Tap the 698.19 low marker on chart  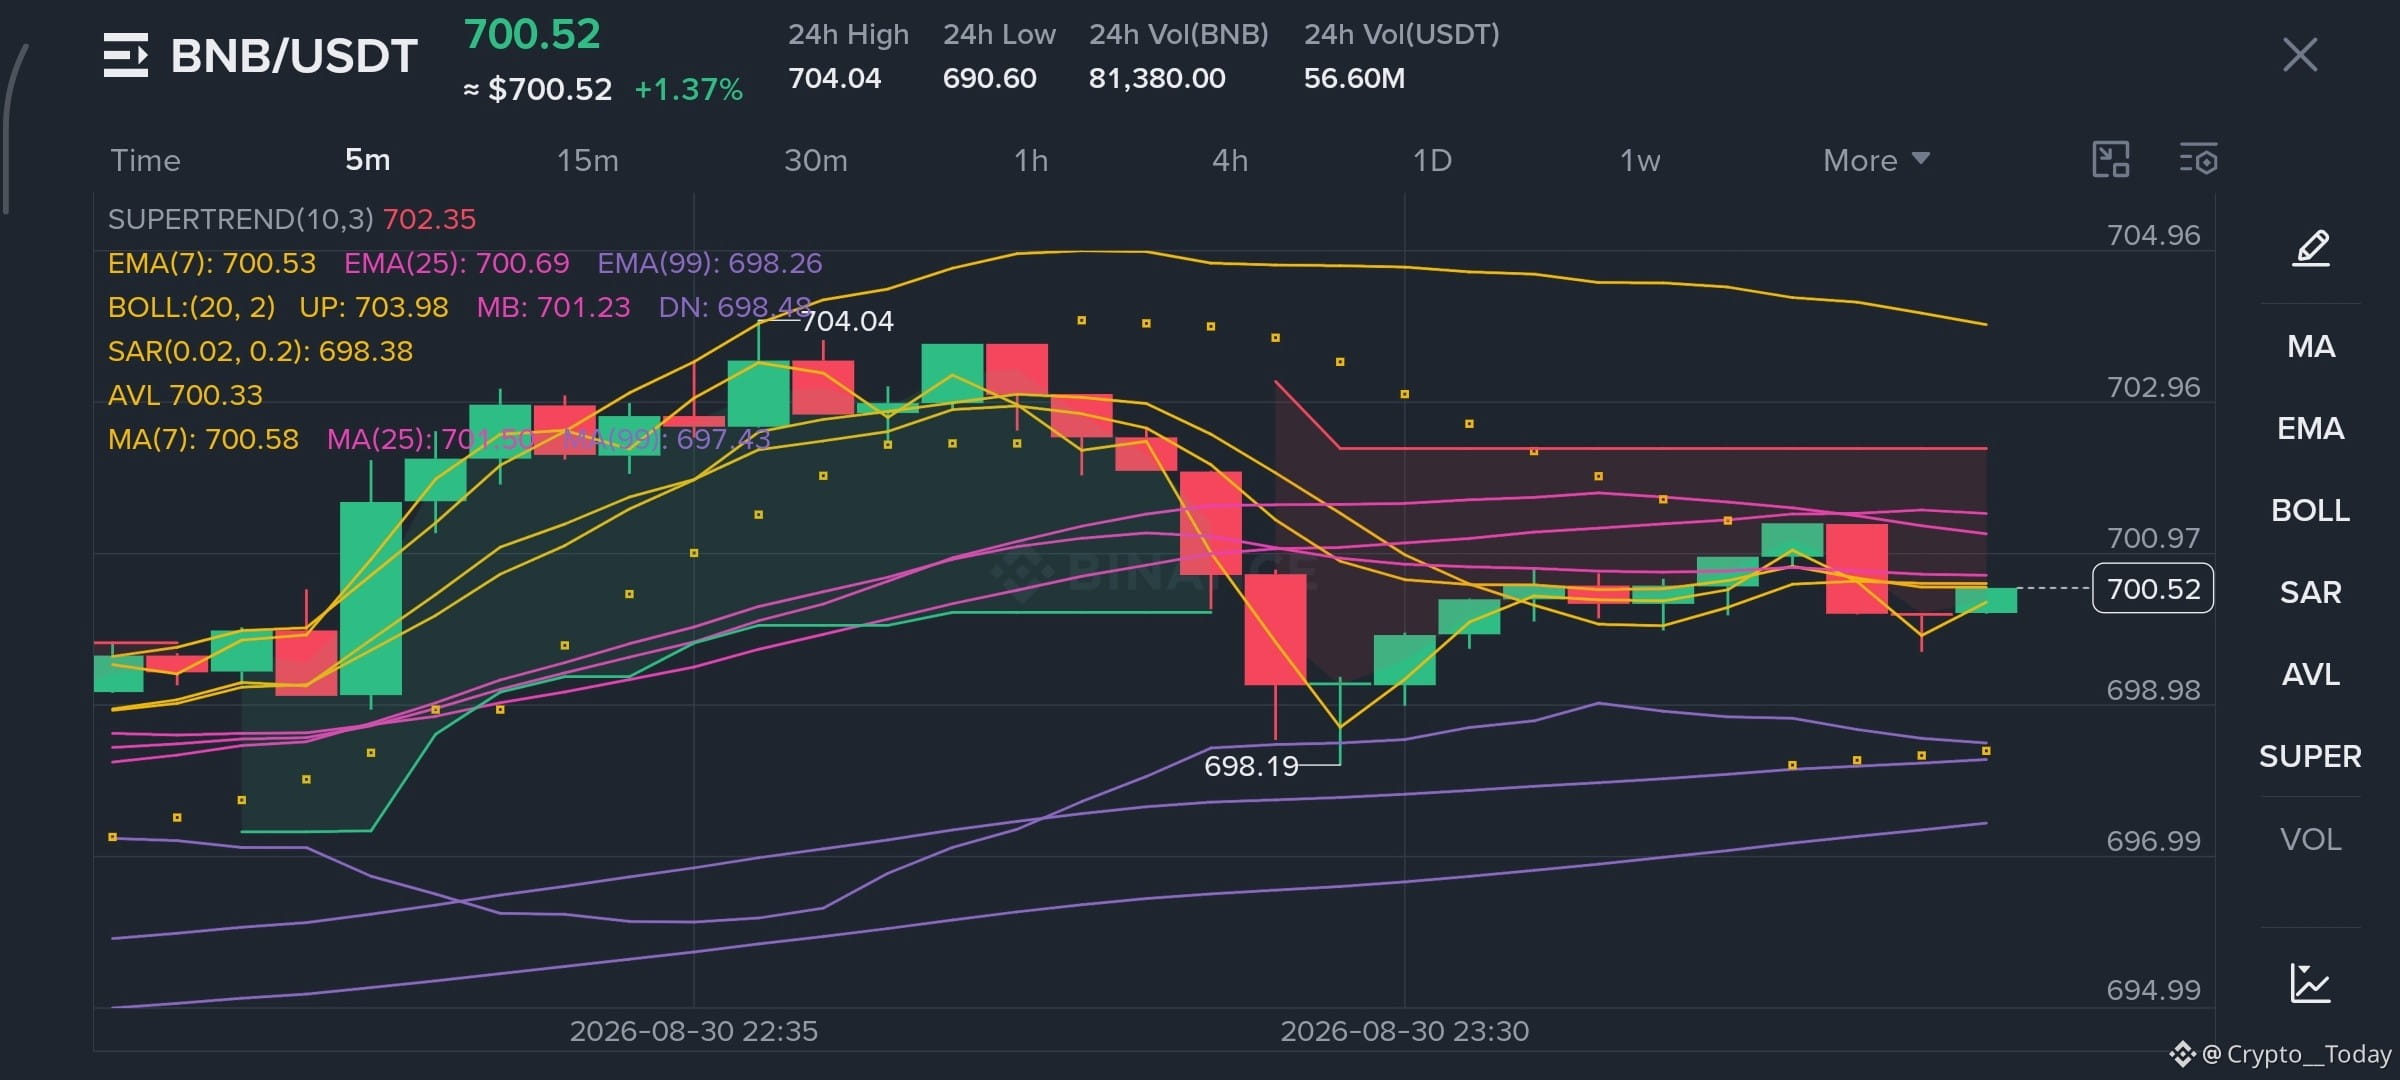pos(1251,766)
